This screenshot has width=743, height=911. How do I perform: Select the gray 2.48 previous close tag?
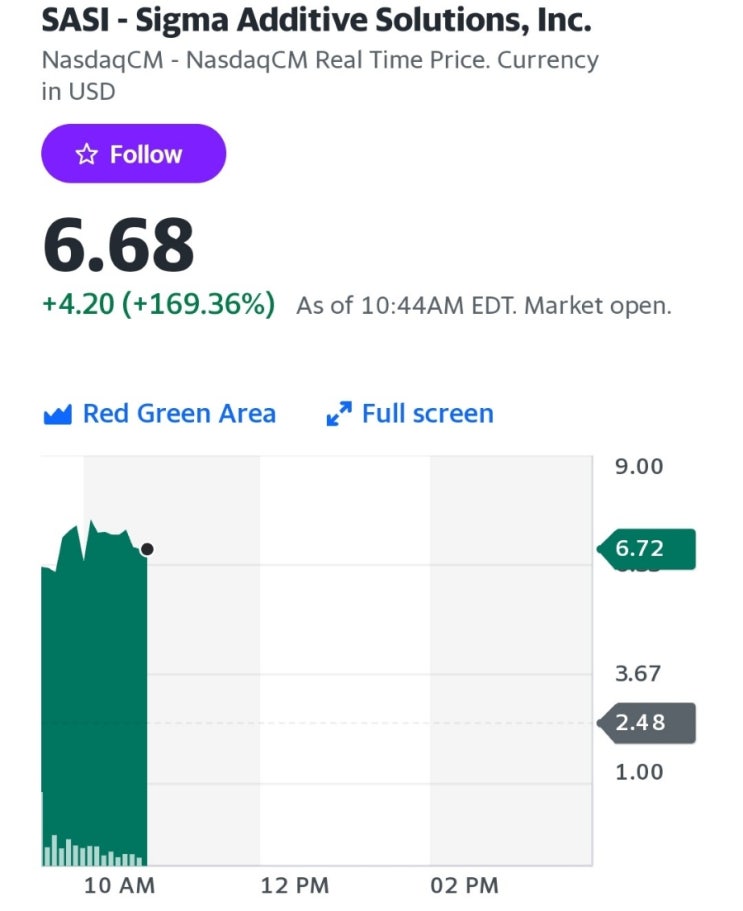coord(646,722)
